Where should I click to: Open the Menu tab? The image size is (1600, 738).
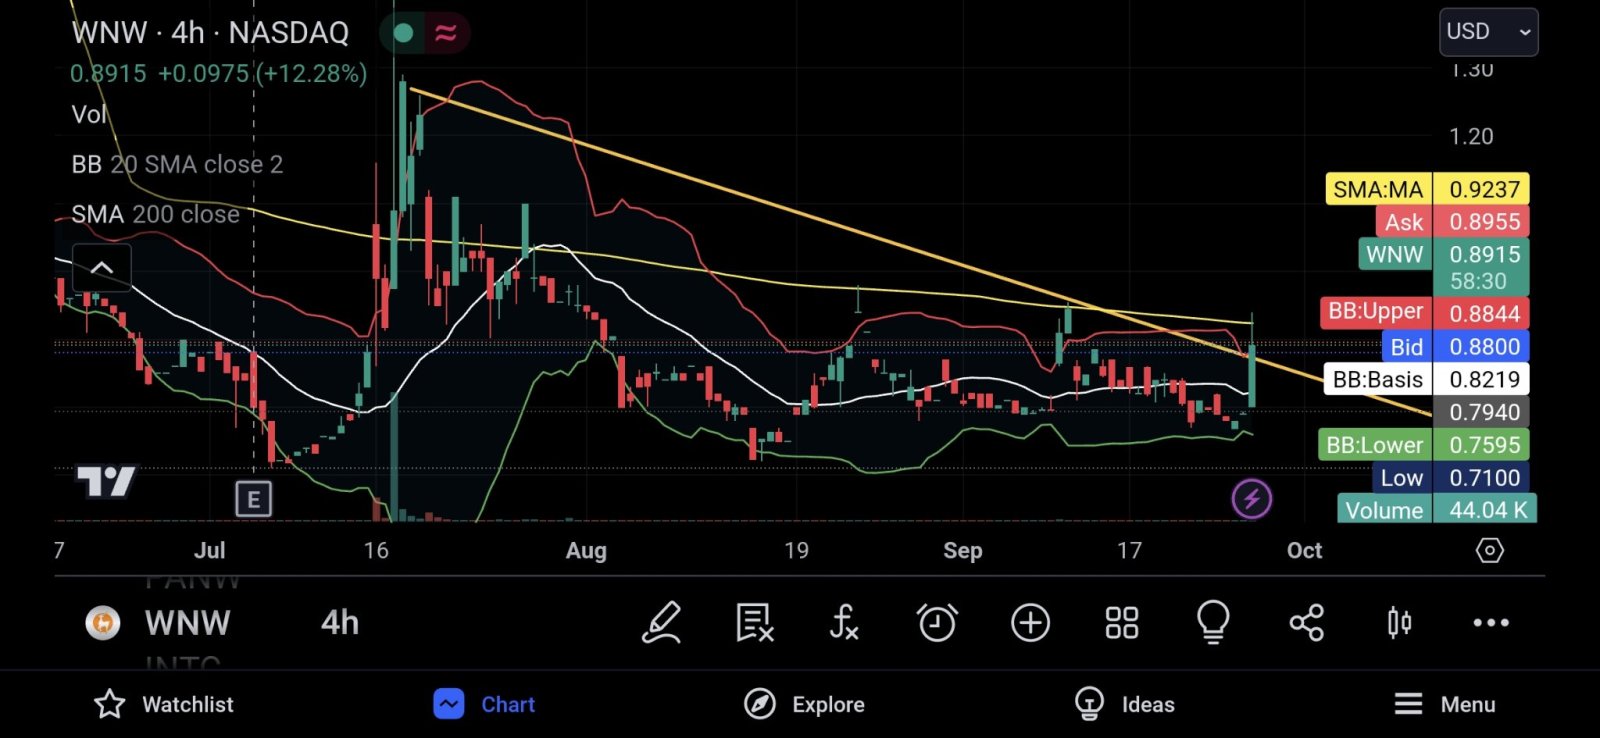click(x=1445, y=704)
